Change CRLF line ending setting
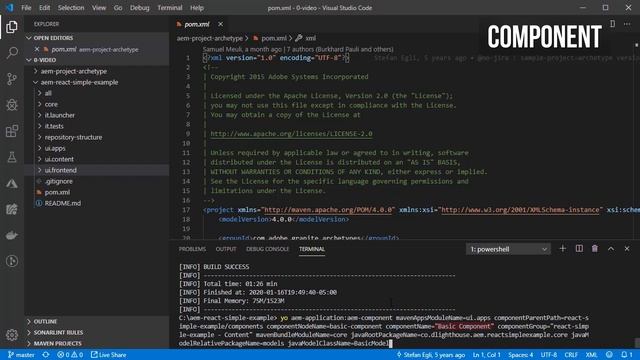 point(571,355)
